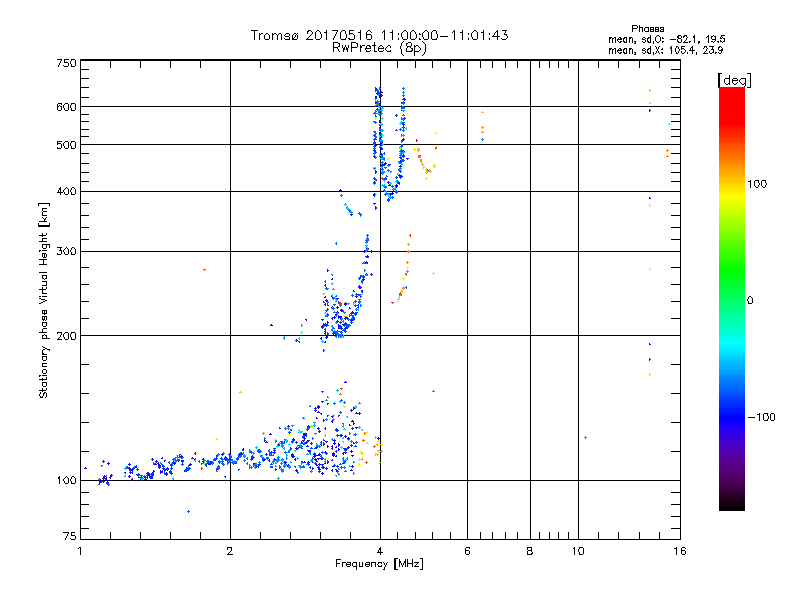Click the x-axis label '10'
The height and width of the screenshot is (600, 800).
click(x=578, y=551)
